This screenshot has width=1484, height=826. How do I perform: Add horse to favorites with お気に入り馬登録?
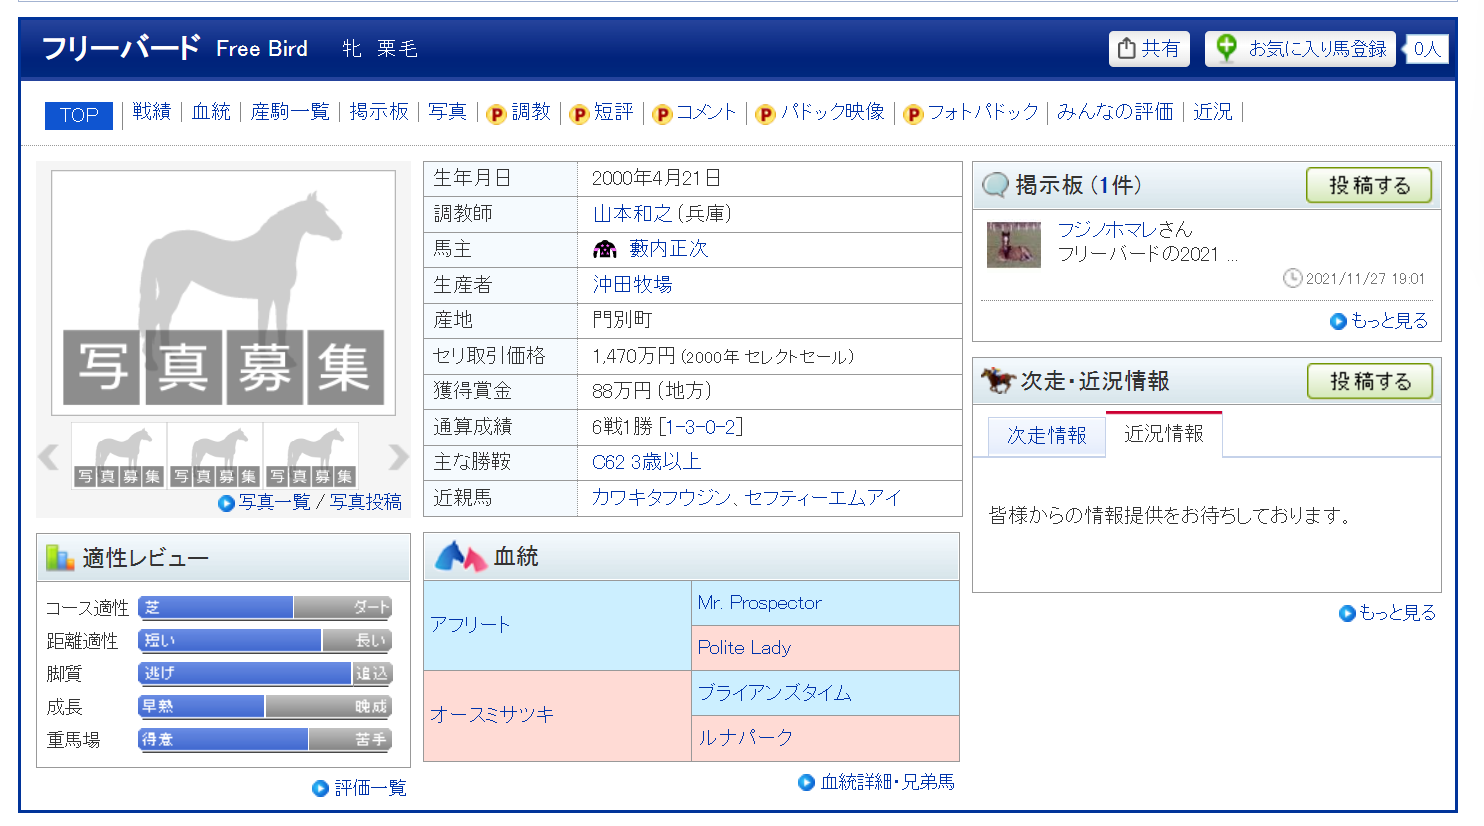[x=1300, y=48]
